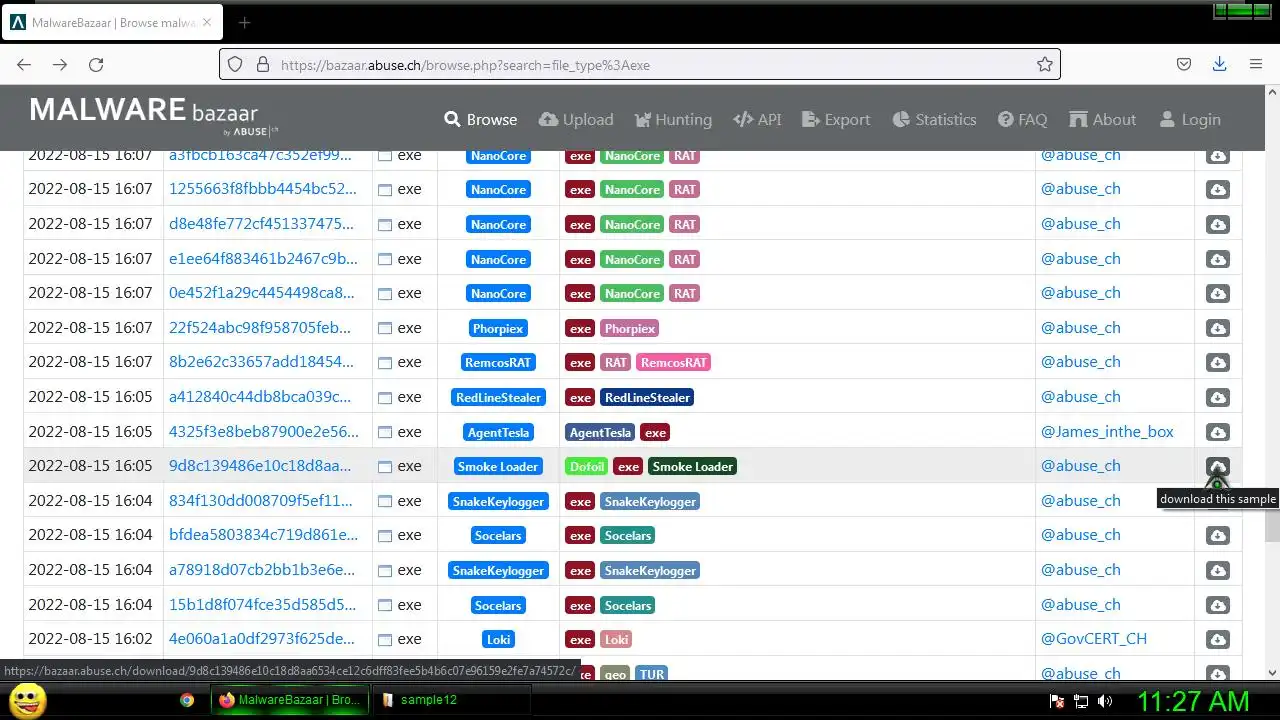Launch Chrome from the taskbar
Screen dimensions: 1280x720
click(x=187, y=700)
